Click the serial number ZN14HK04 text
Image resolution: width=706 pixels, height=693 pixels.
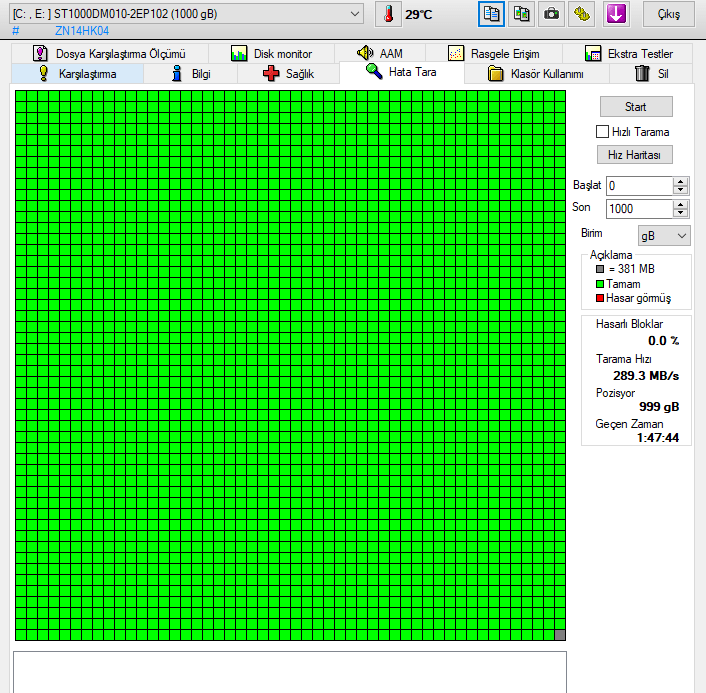82,31
